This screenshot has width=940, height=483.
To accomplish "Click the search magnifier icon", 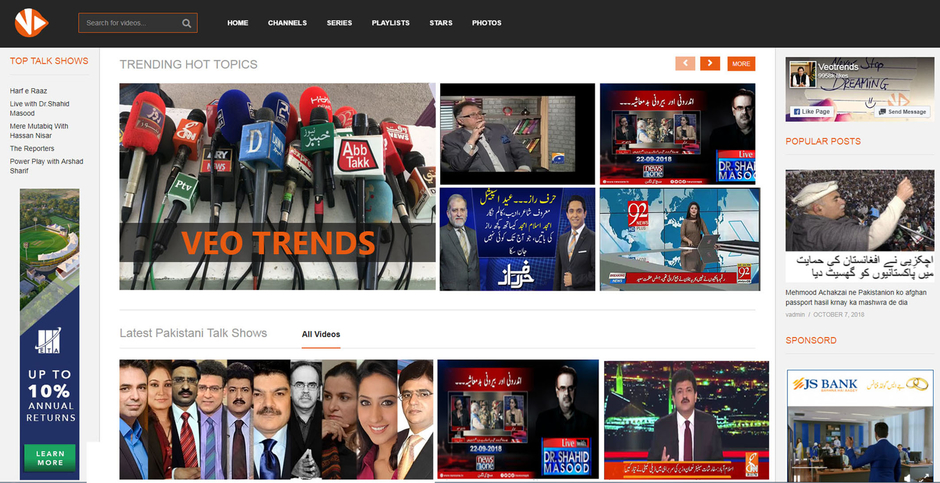I will (x=186, y=23).
